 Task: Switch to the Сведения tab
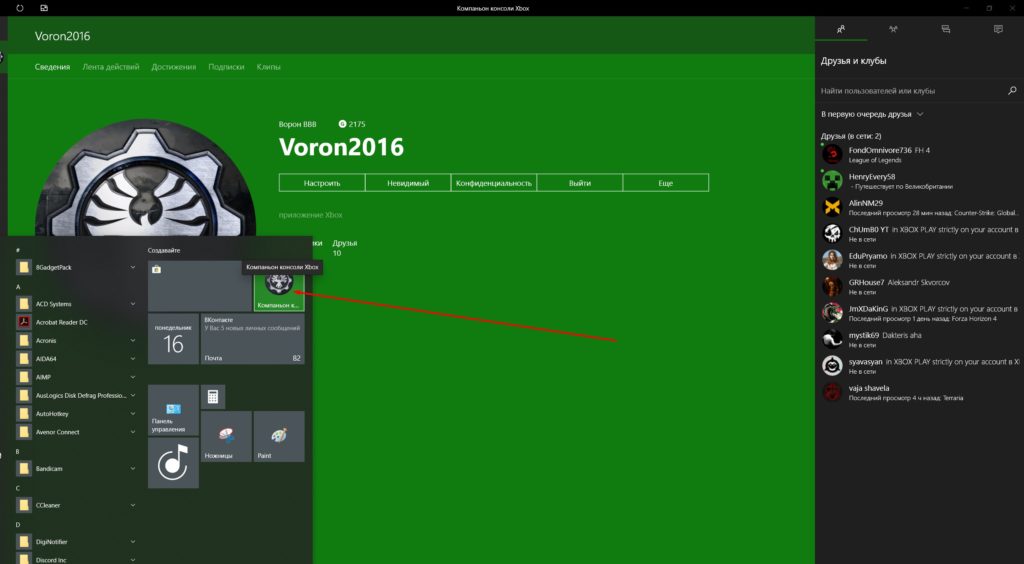click(52, 67)
